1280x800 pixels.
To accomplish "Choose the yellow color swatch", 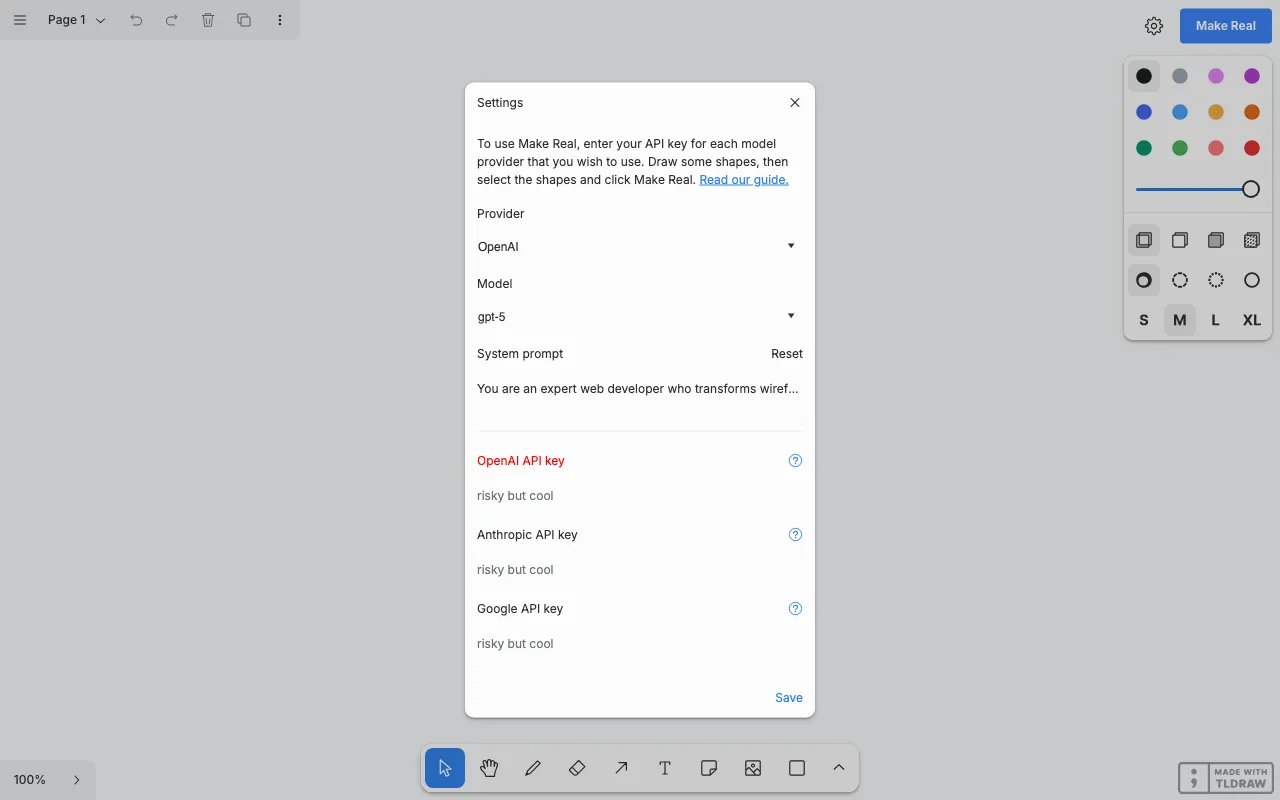I will [1216, 112].
